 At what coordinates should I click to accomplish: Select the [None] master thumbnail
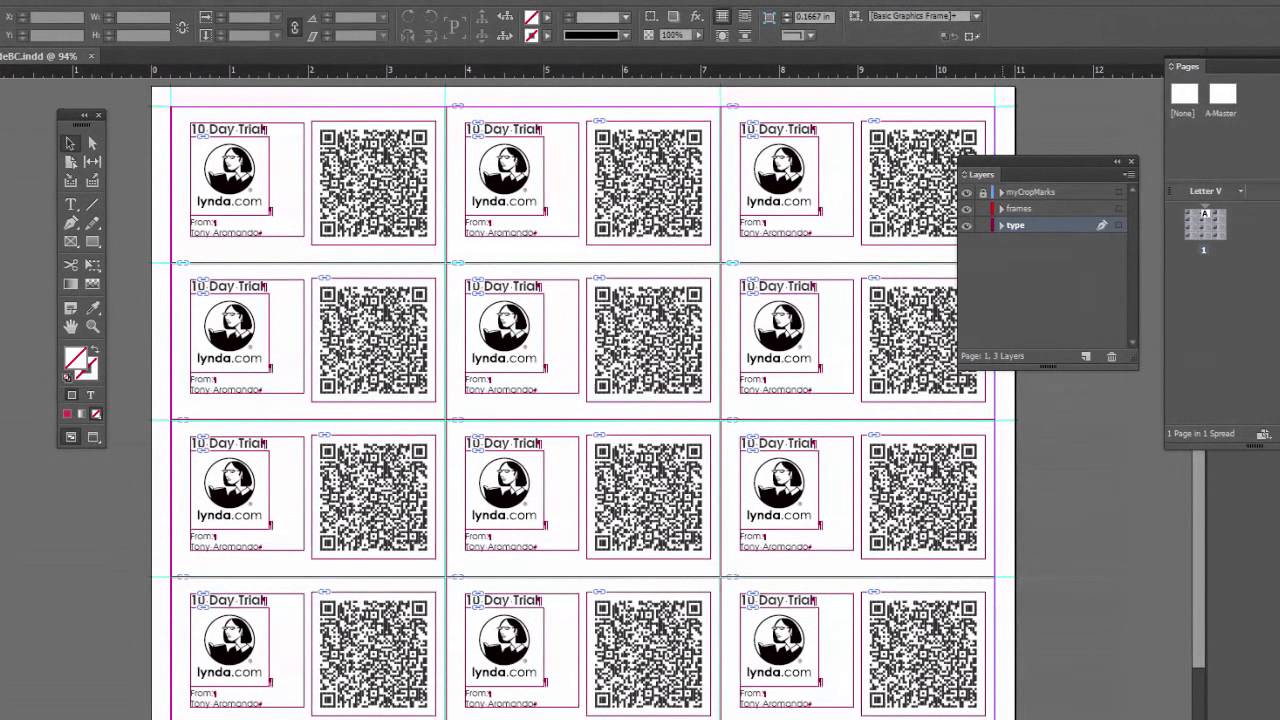tap(1184, 94)
